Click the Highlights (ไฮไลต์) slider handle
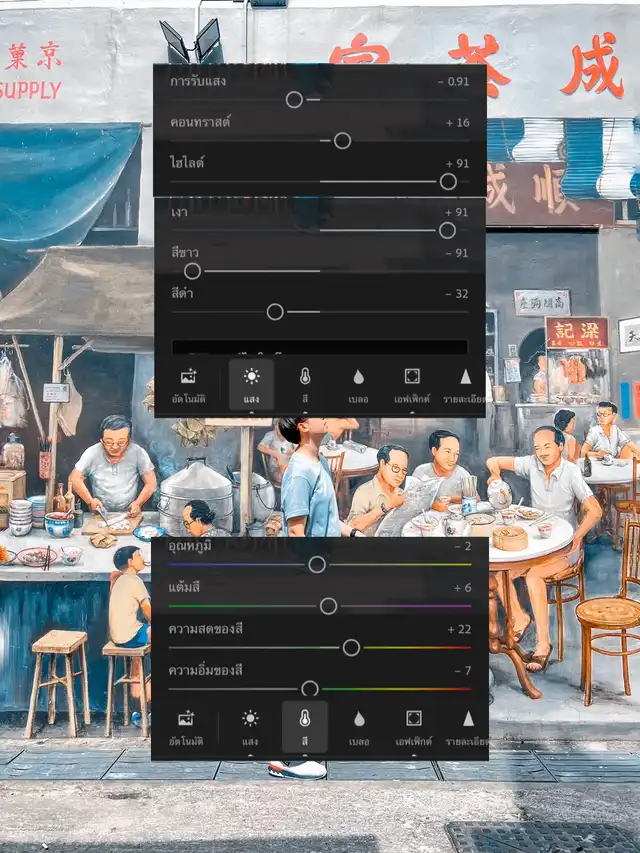640x853 pixels. point(448,181)
